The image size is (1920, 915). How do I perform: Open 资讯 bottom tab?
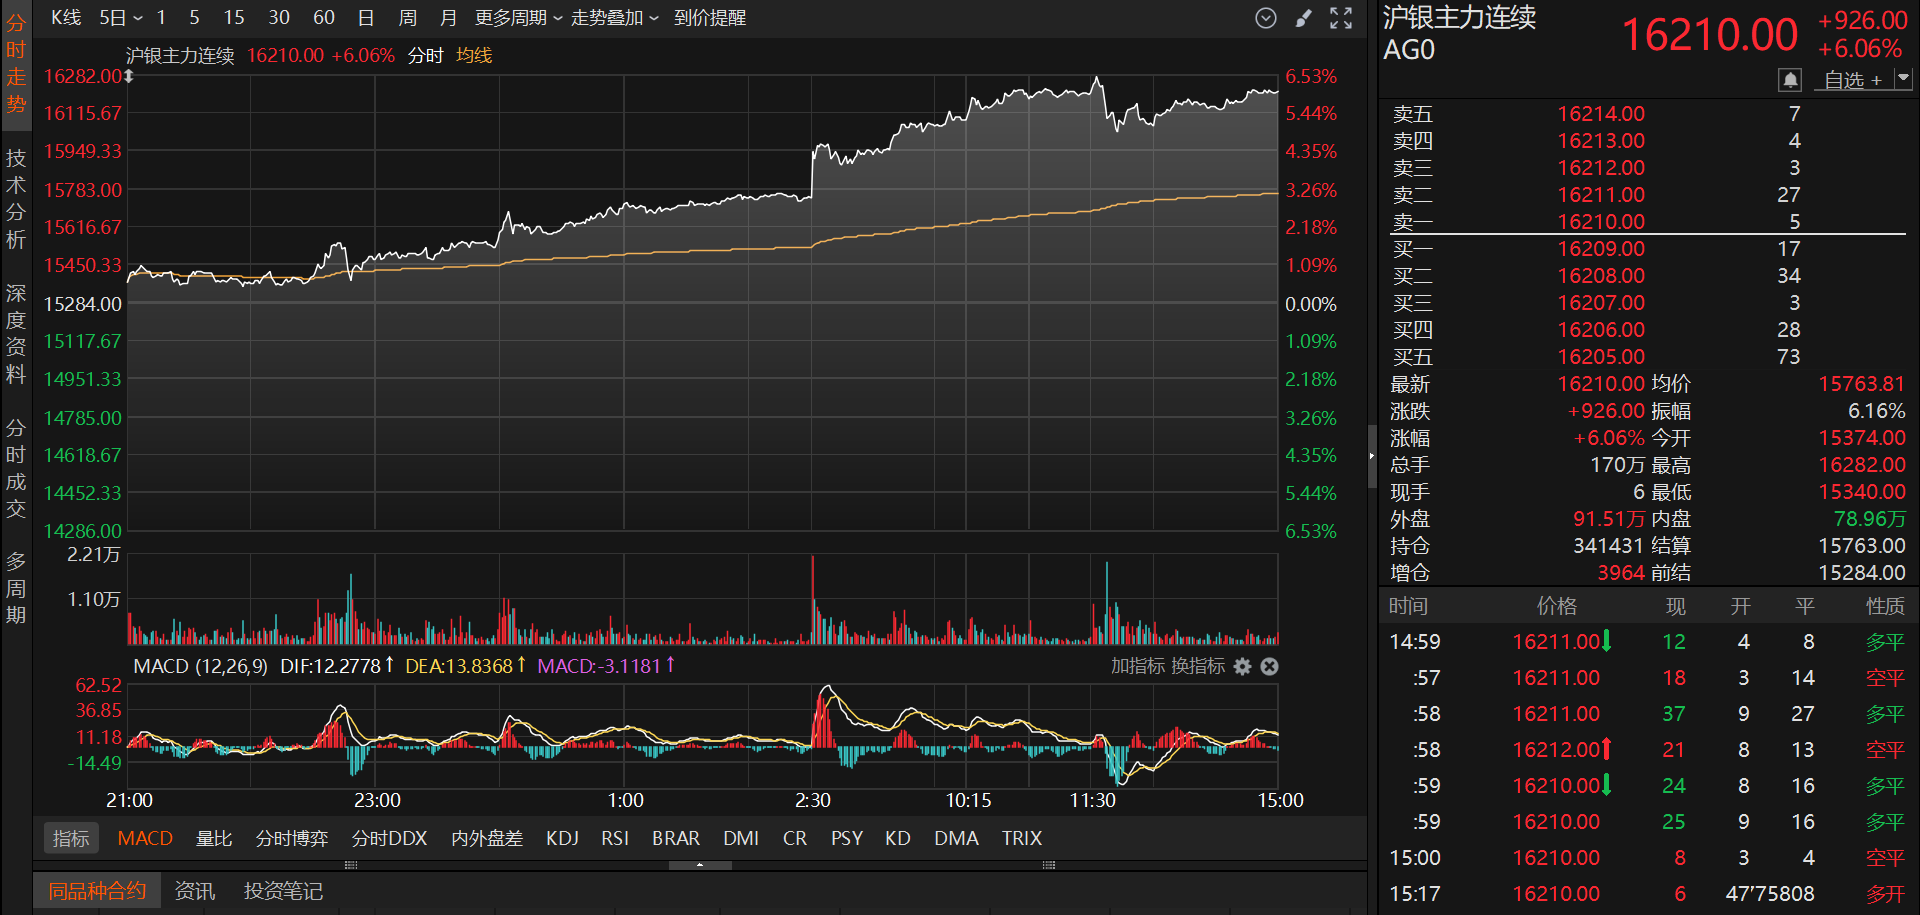(195, 891)
